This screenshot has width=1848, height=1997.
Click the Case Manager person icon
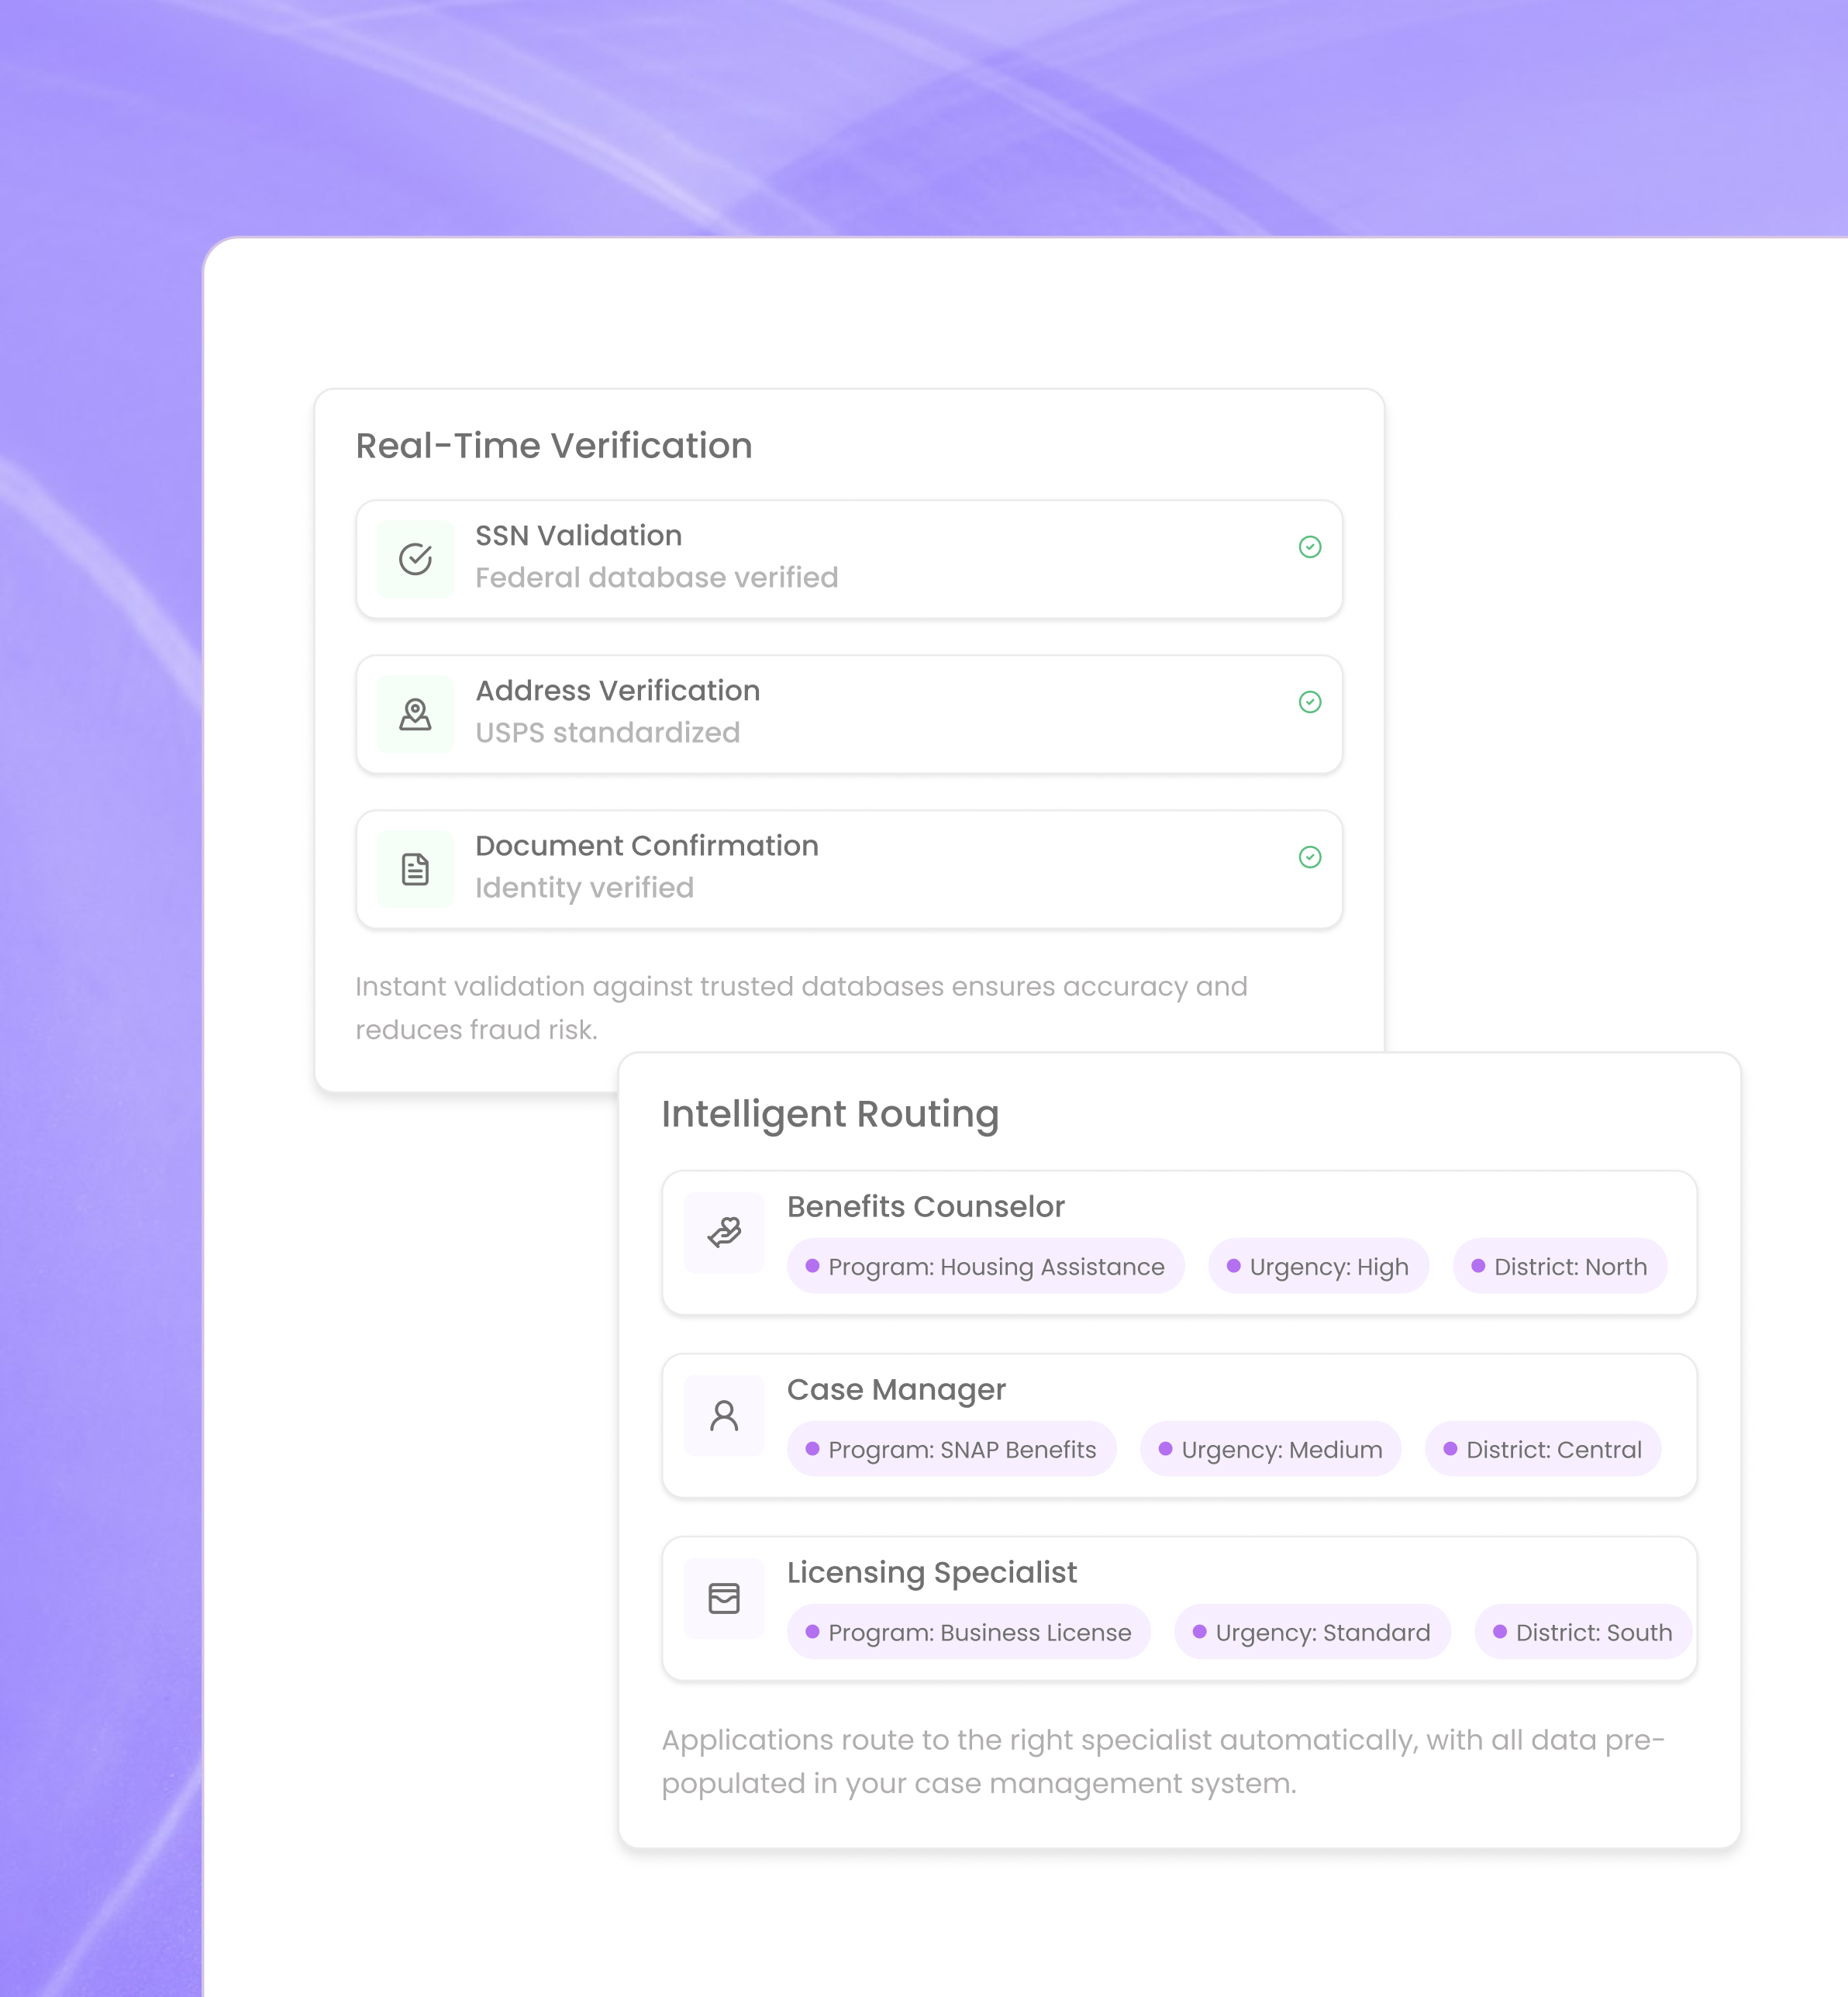(724, 1415)
